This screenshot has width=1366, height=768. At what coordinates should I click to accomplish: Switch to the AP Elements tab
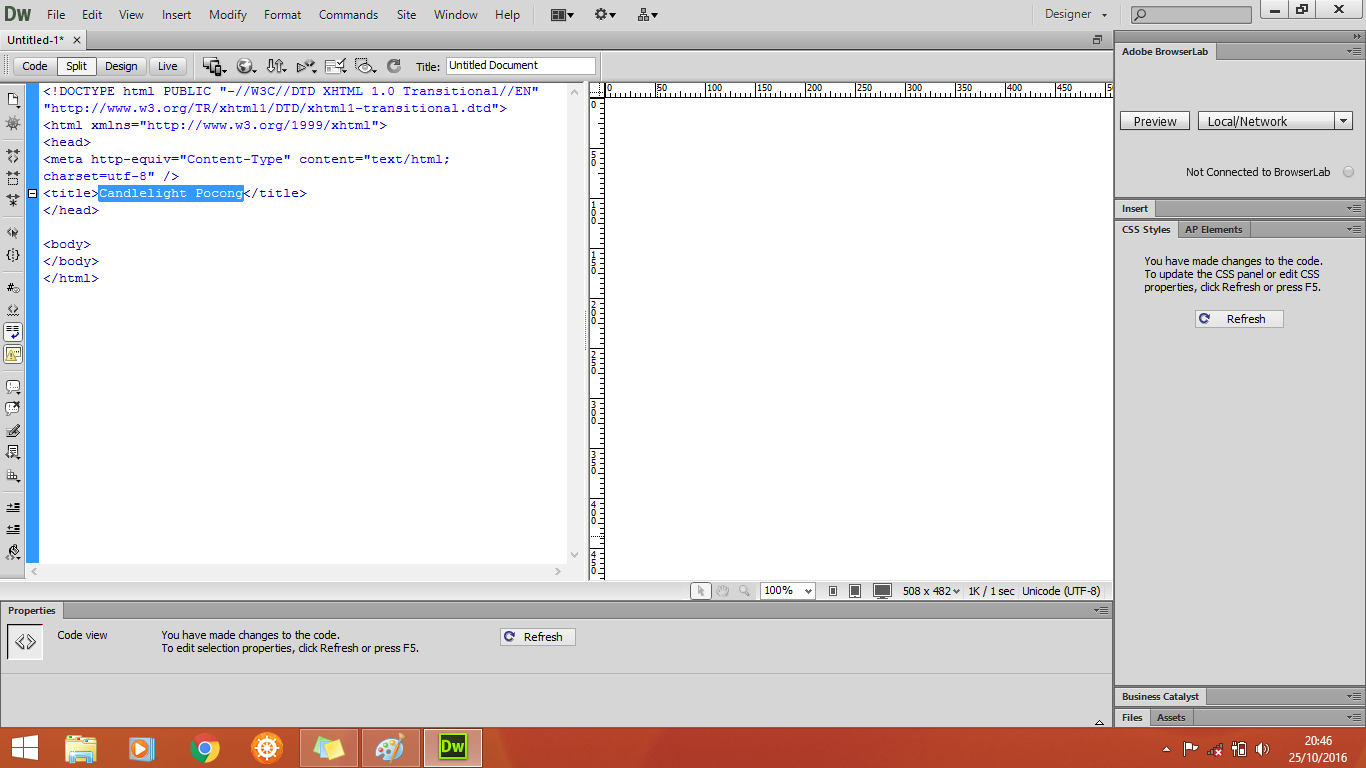tap(1213, 229)
